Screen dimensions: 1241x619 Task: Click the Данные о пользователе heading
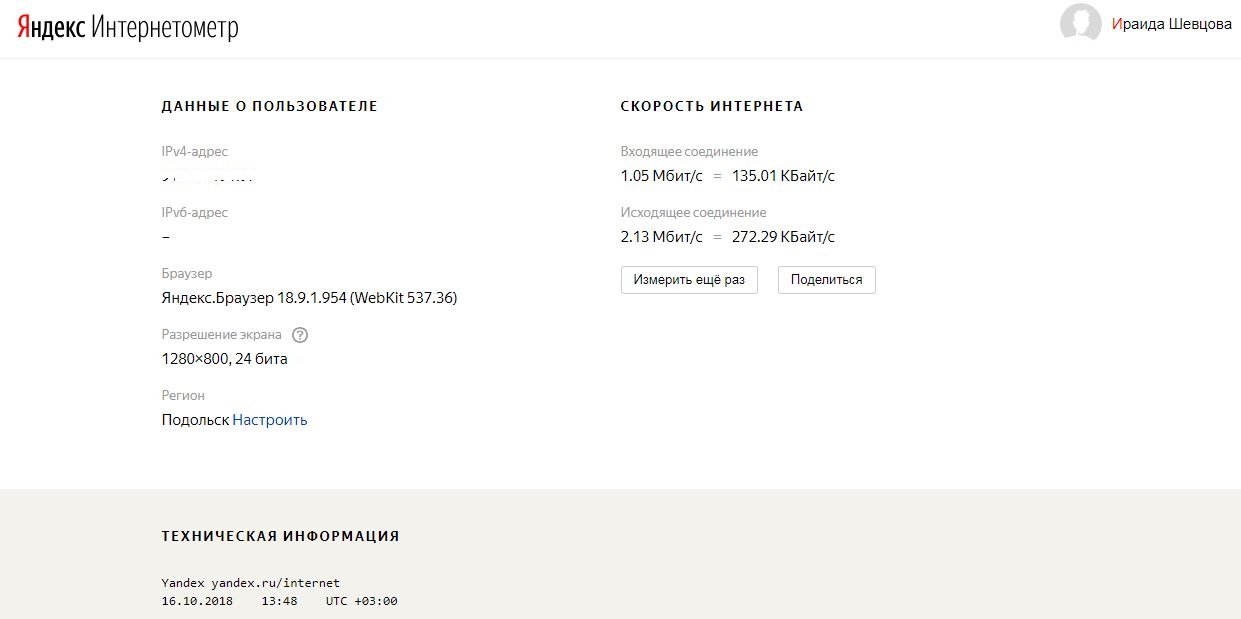(x=269, y=106)
